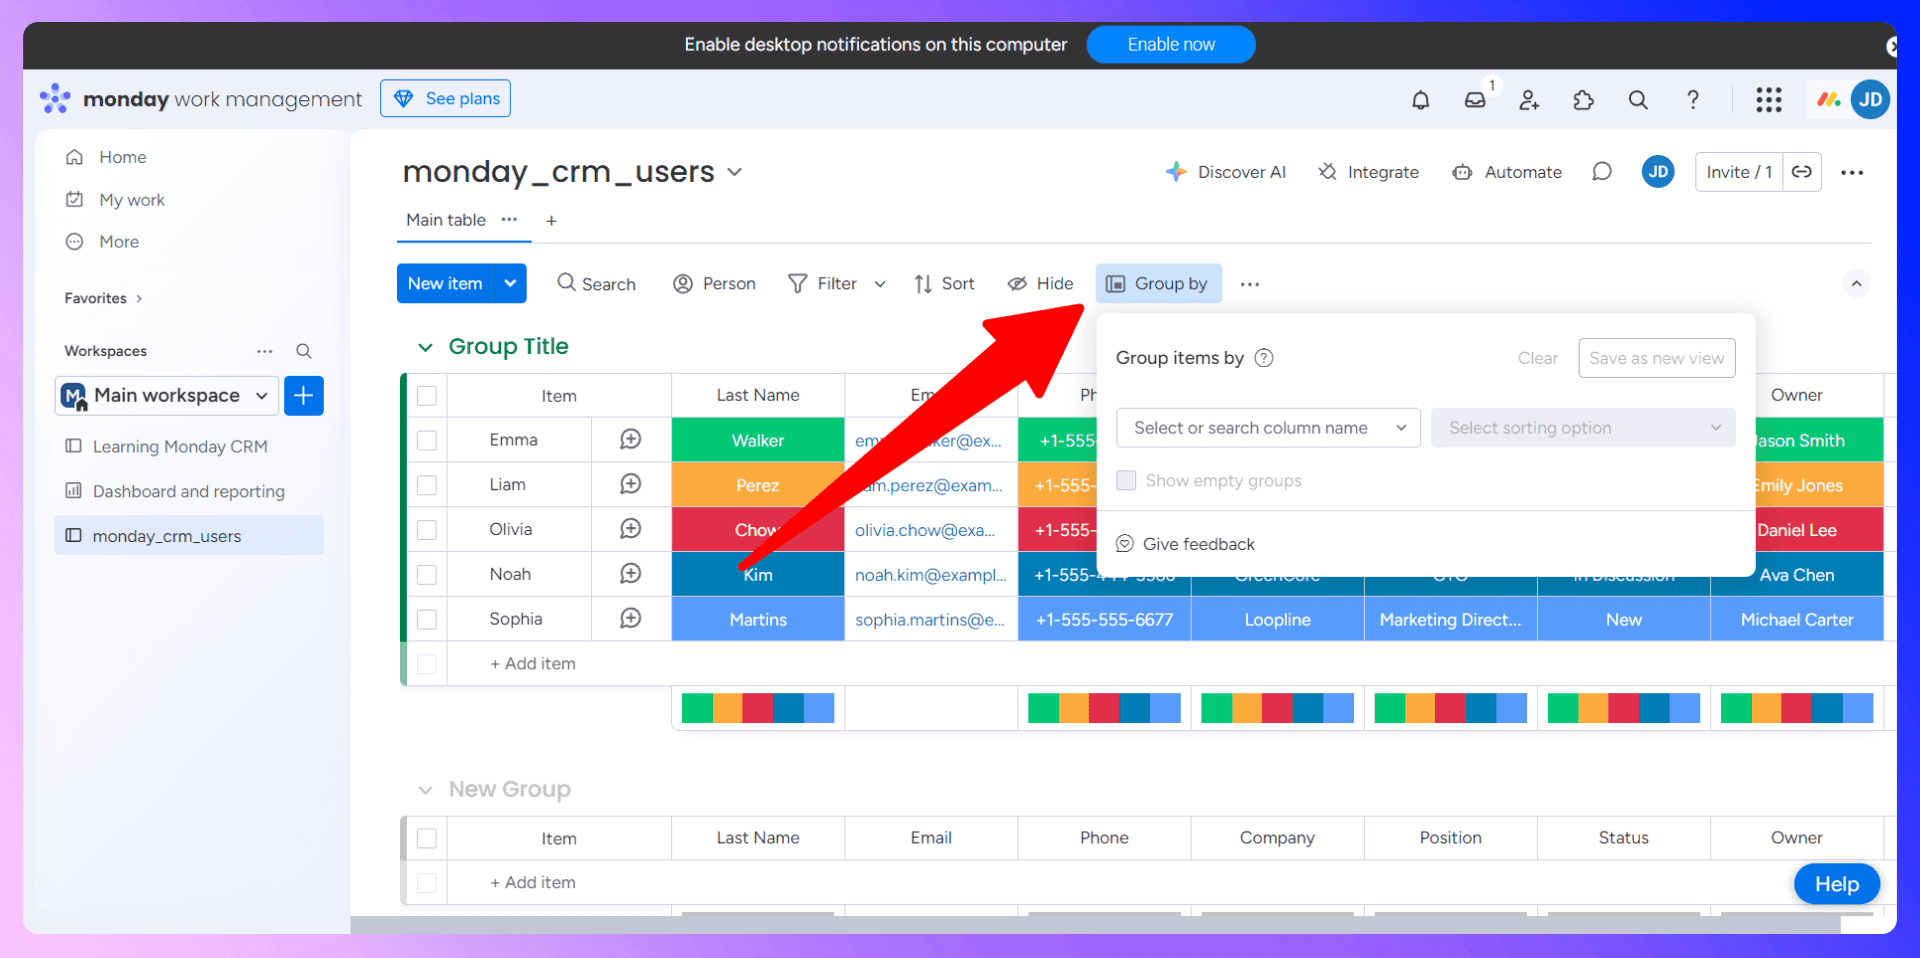Open the help question mark icon
Image resolution: width=1920 pixels, height=958 pixels.
pyautogui.click(x=1692, y=100)
